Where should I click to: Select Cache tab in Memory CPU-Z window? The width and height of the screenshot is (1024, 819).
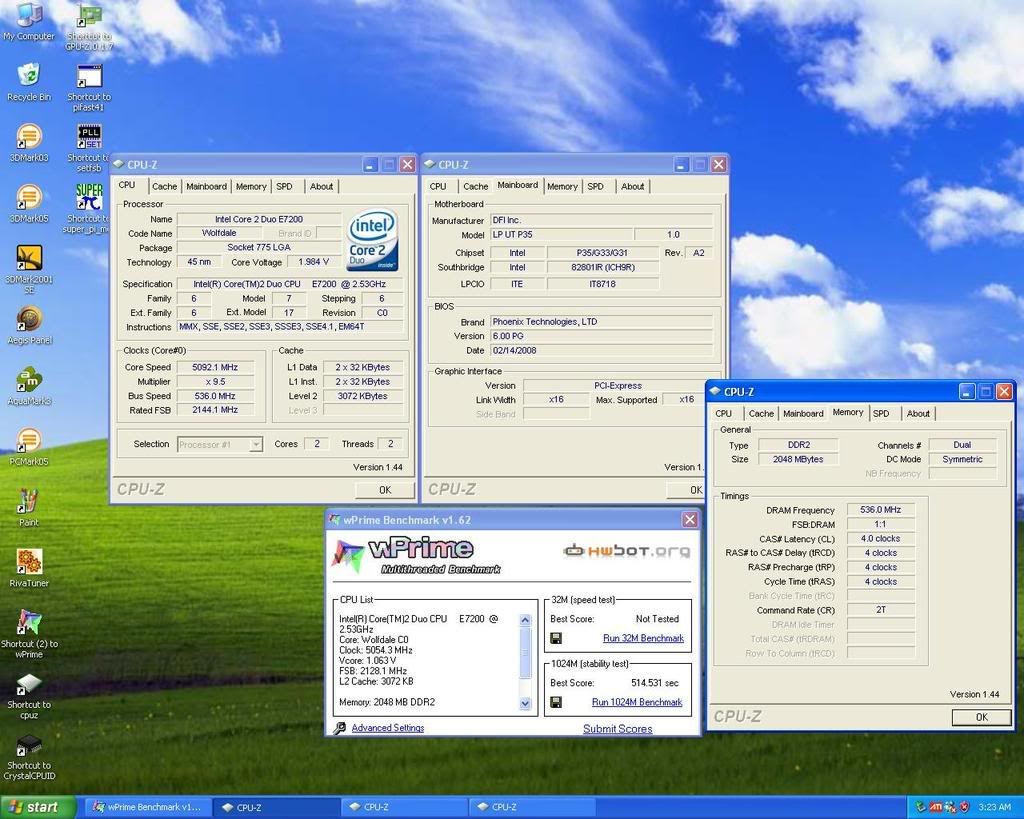(761, 413)
